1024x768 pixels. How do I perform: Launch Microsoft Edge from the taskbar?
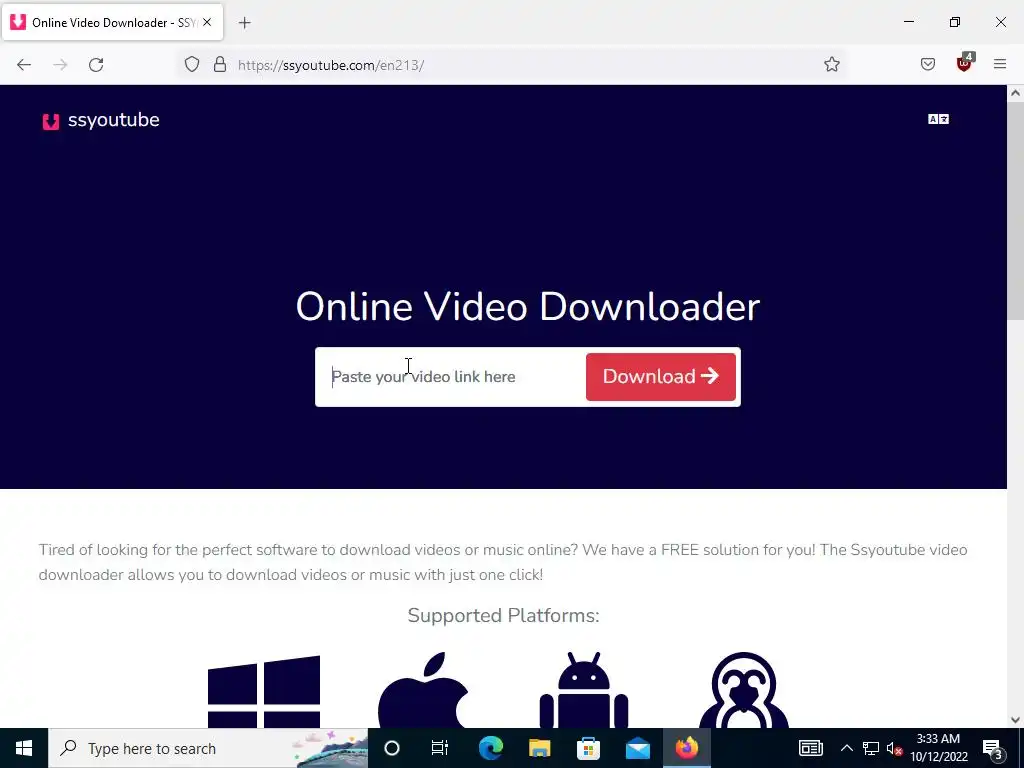(490, 748)
